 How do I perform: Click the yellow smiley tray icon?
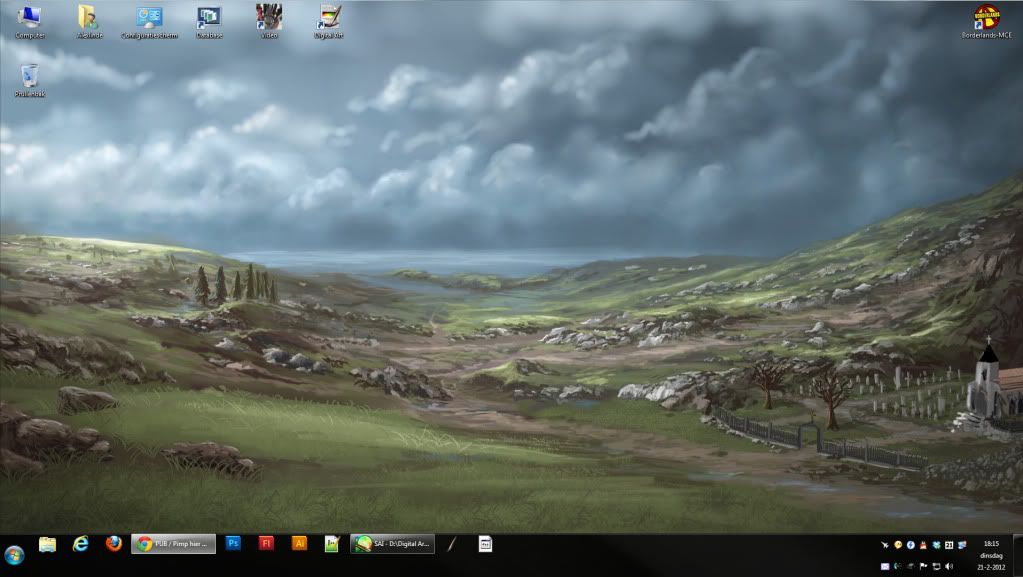898,544
